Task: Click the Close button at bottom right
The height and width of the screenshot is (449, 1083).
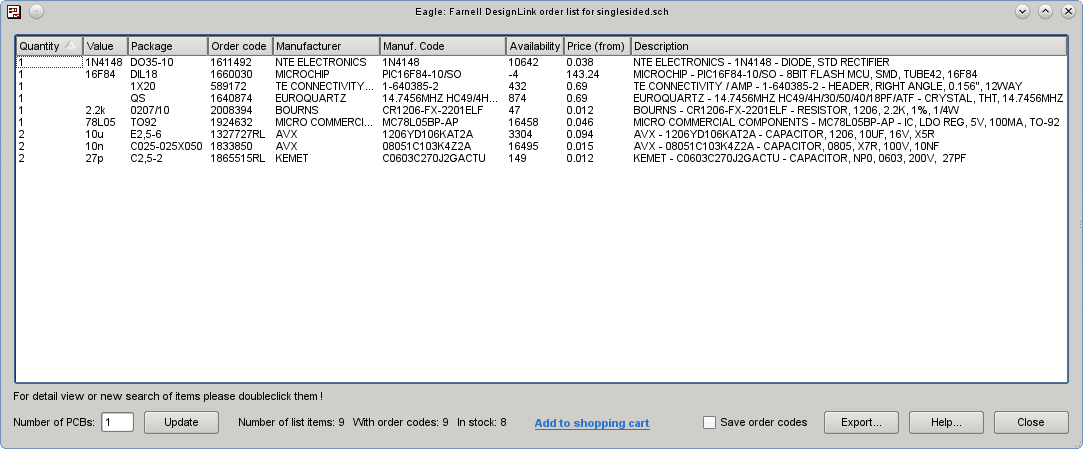Action: coord(1030,422)
